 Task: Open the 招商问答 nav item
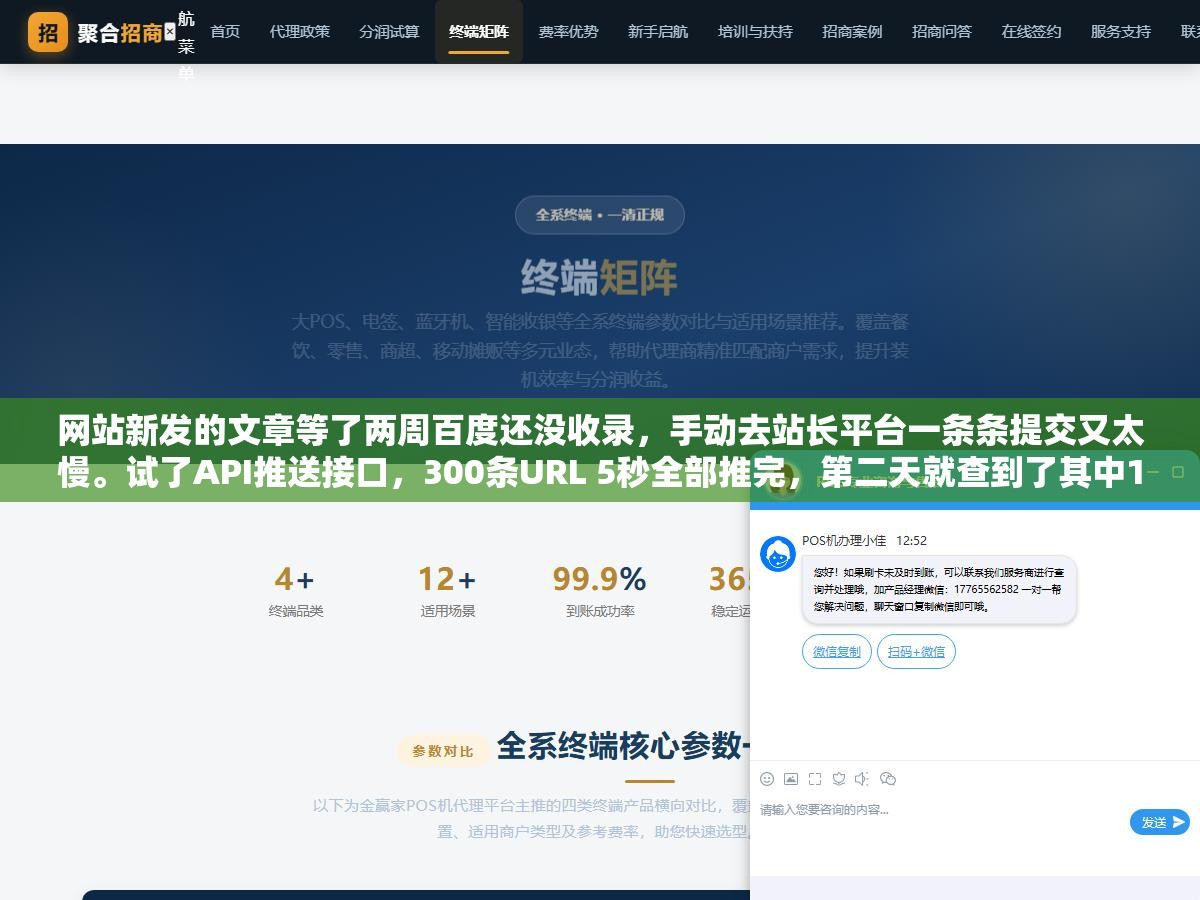click(942, 32)
